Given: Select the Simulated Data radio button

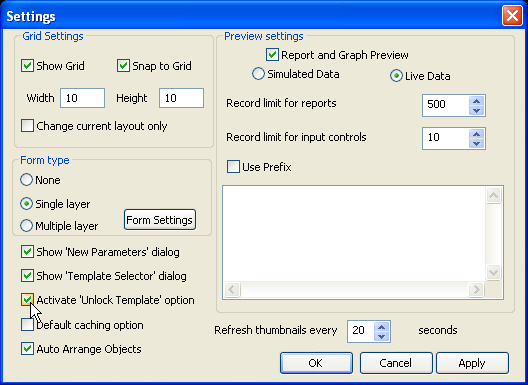Looking at the screenshot, I should (x=258, y=74).
